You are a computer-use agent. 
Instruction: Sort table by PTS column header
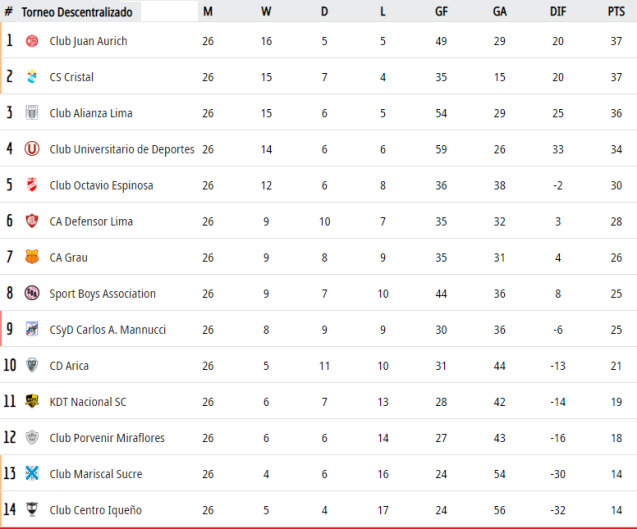(616, 12)
